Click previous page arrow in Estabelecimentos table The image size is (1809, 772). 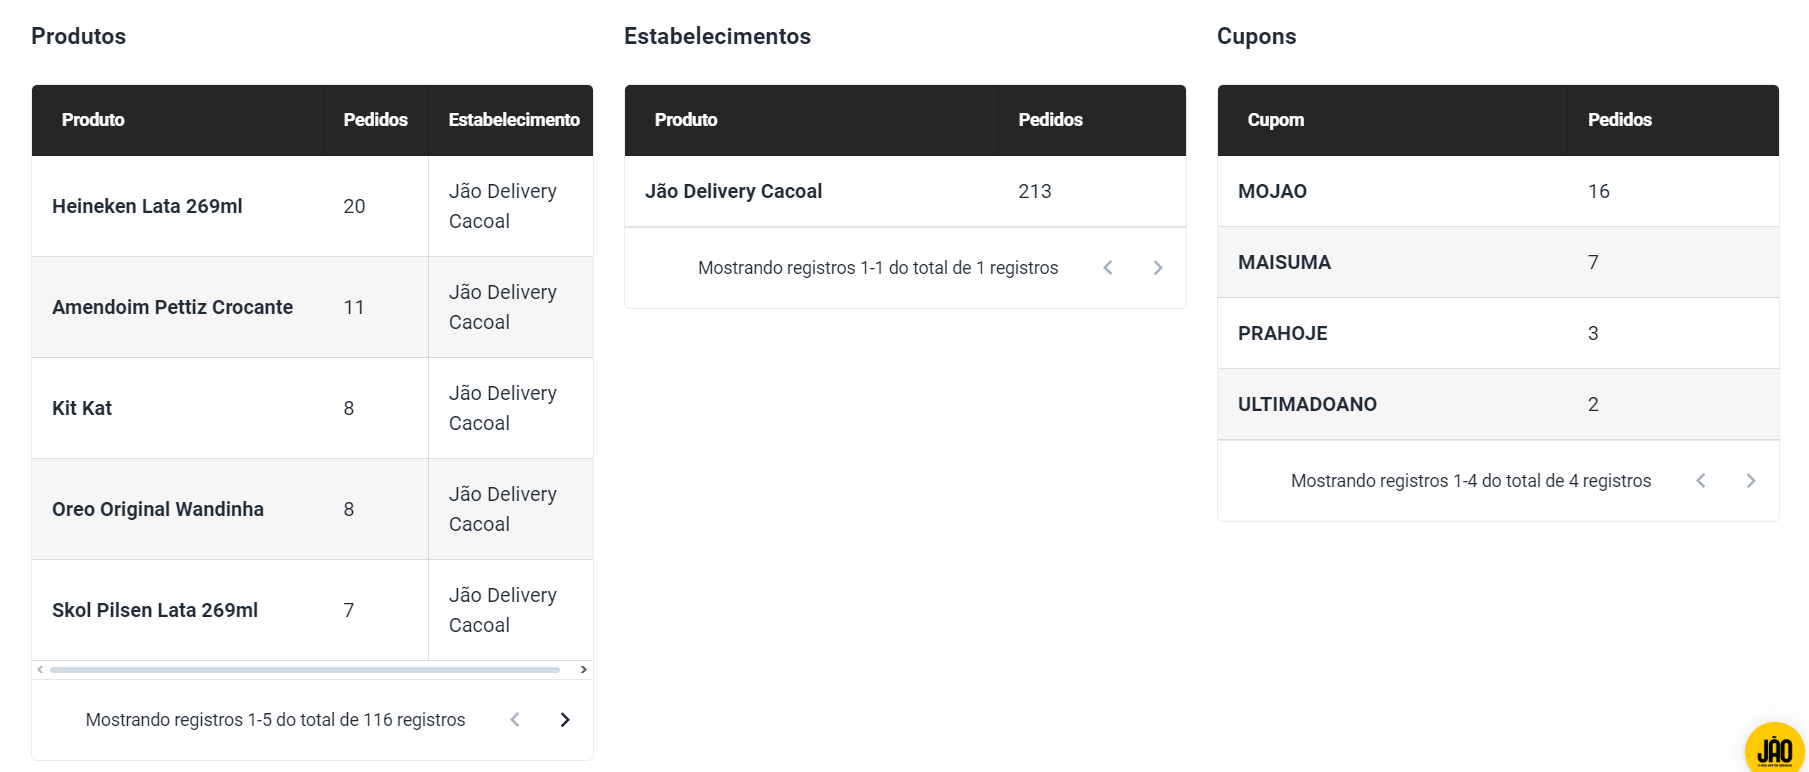point(1108,268)
